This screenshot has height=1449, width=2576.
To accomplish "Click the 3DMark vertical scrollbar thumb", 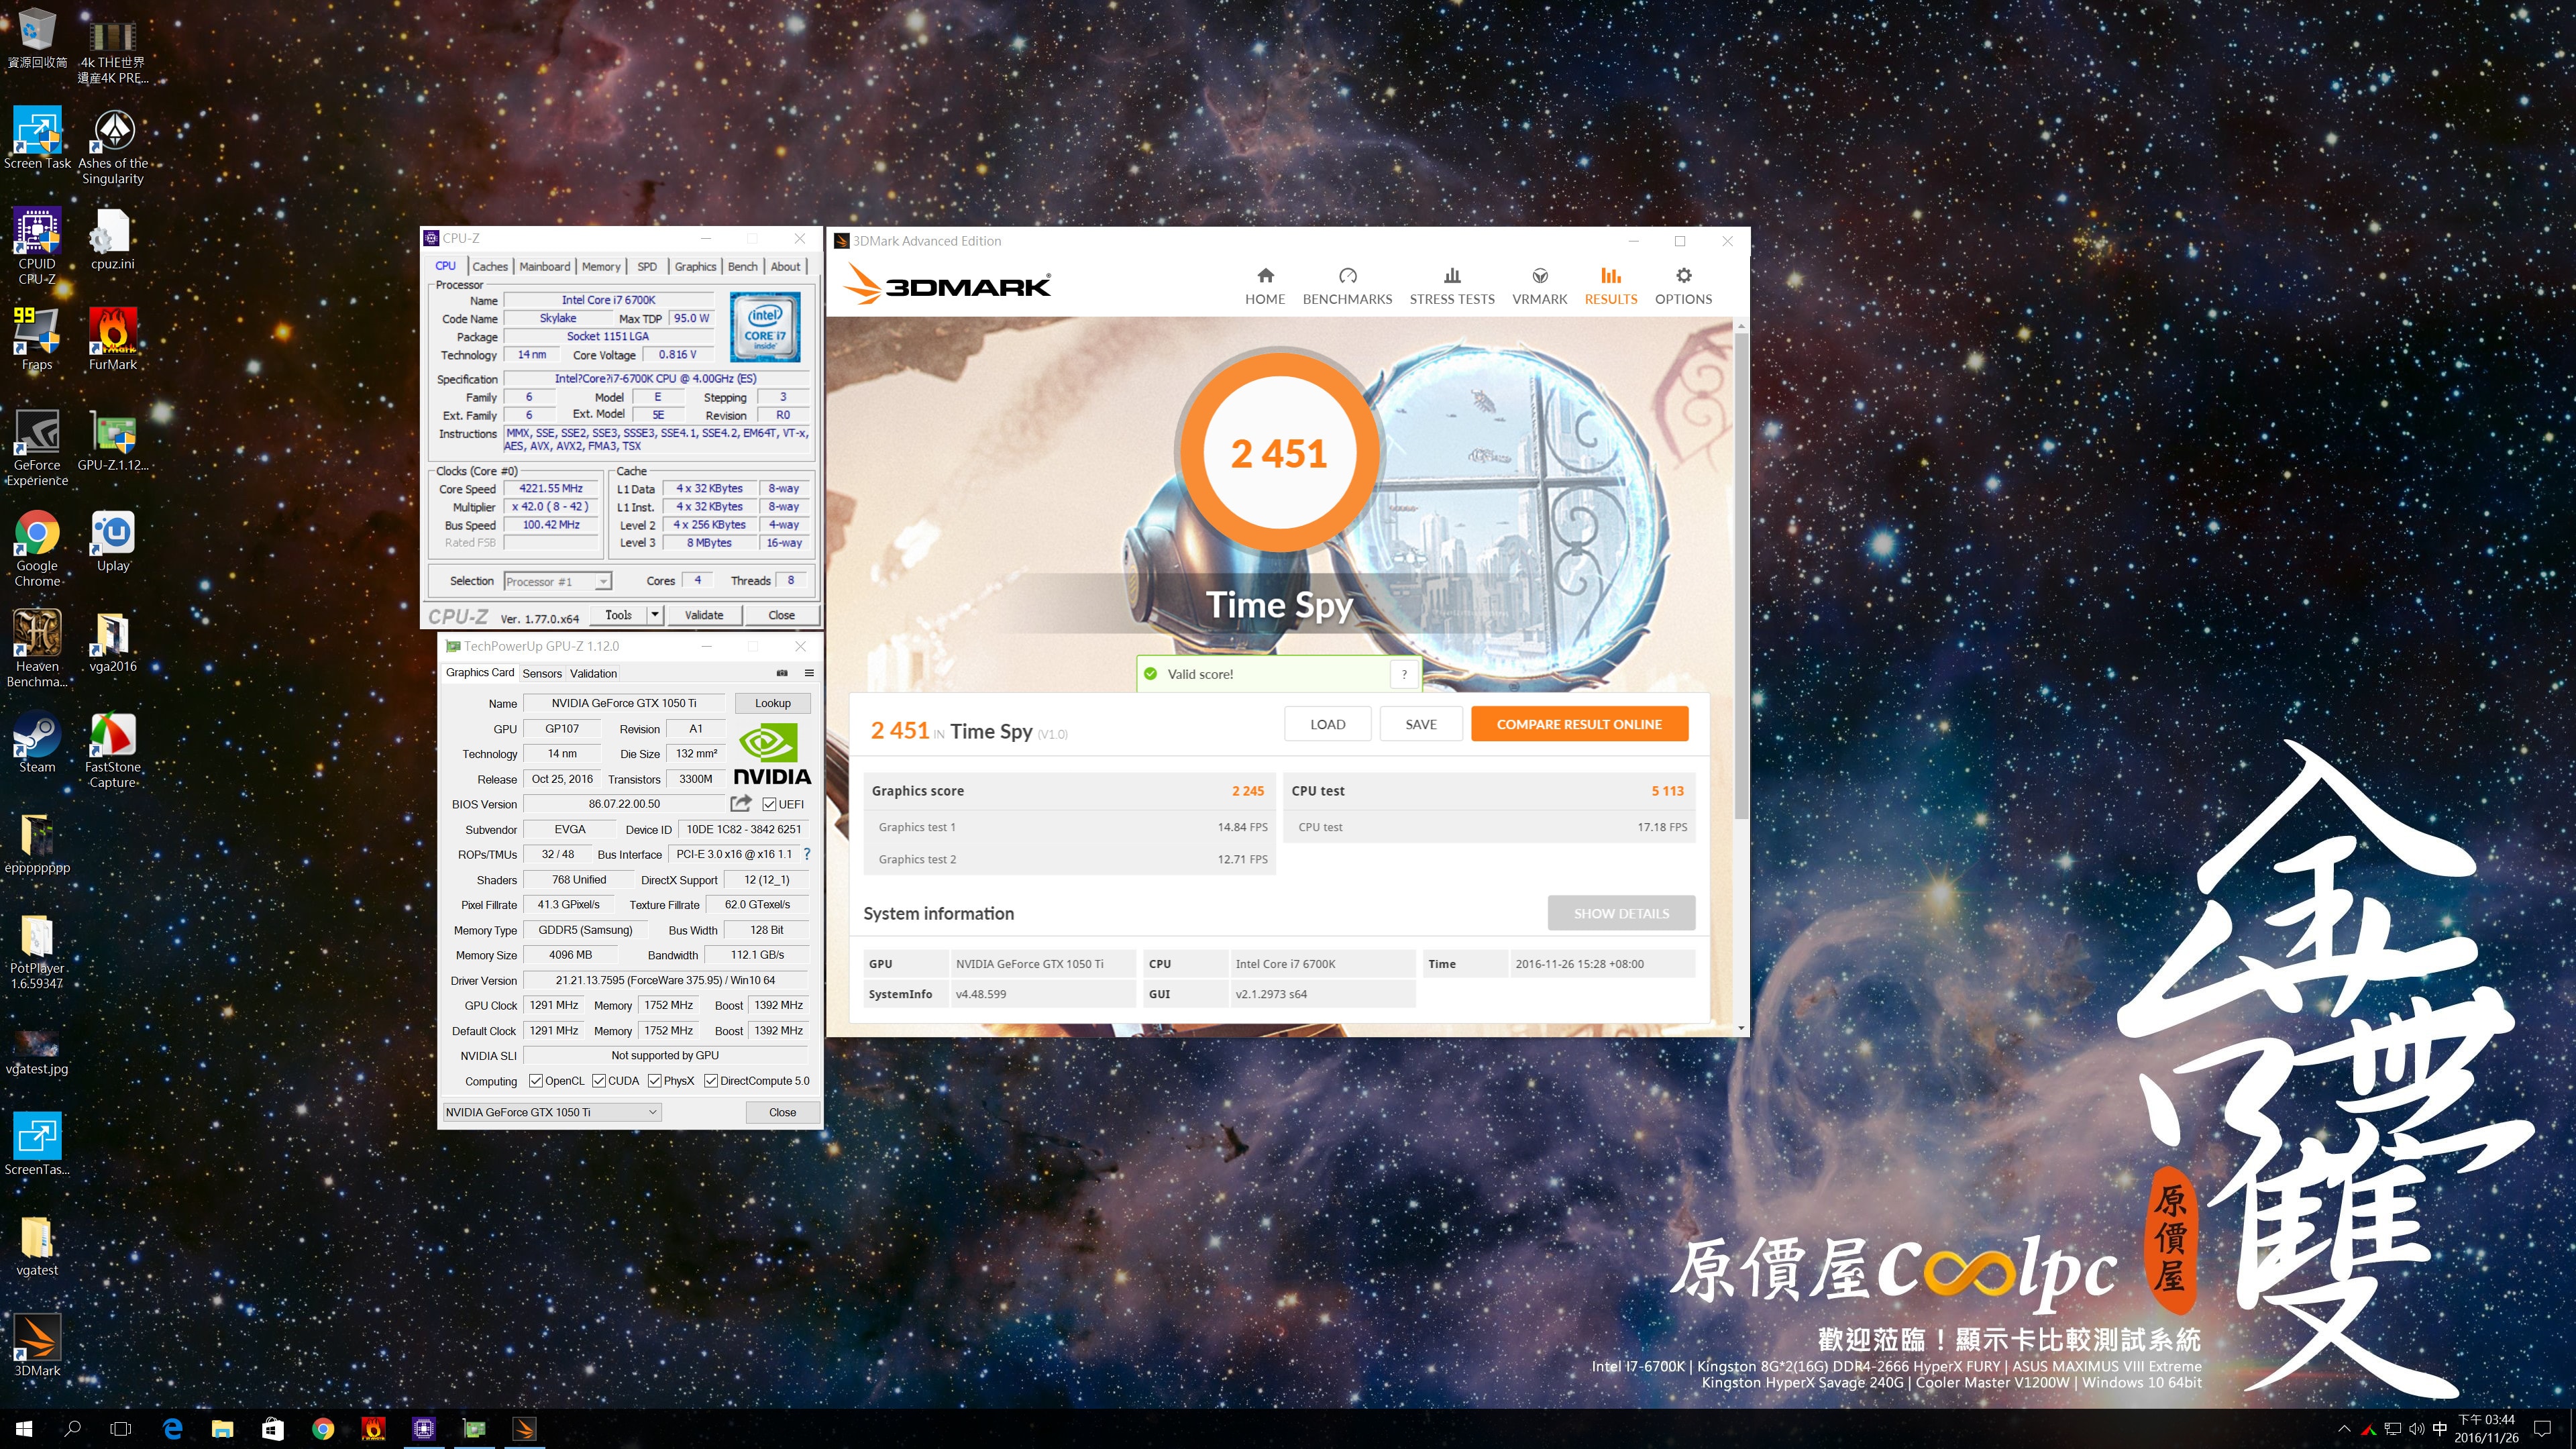I will pos(1741,575).
